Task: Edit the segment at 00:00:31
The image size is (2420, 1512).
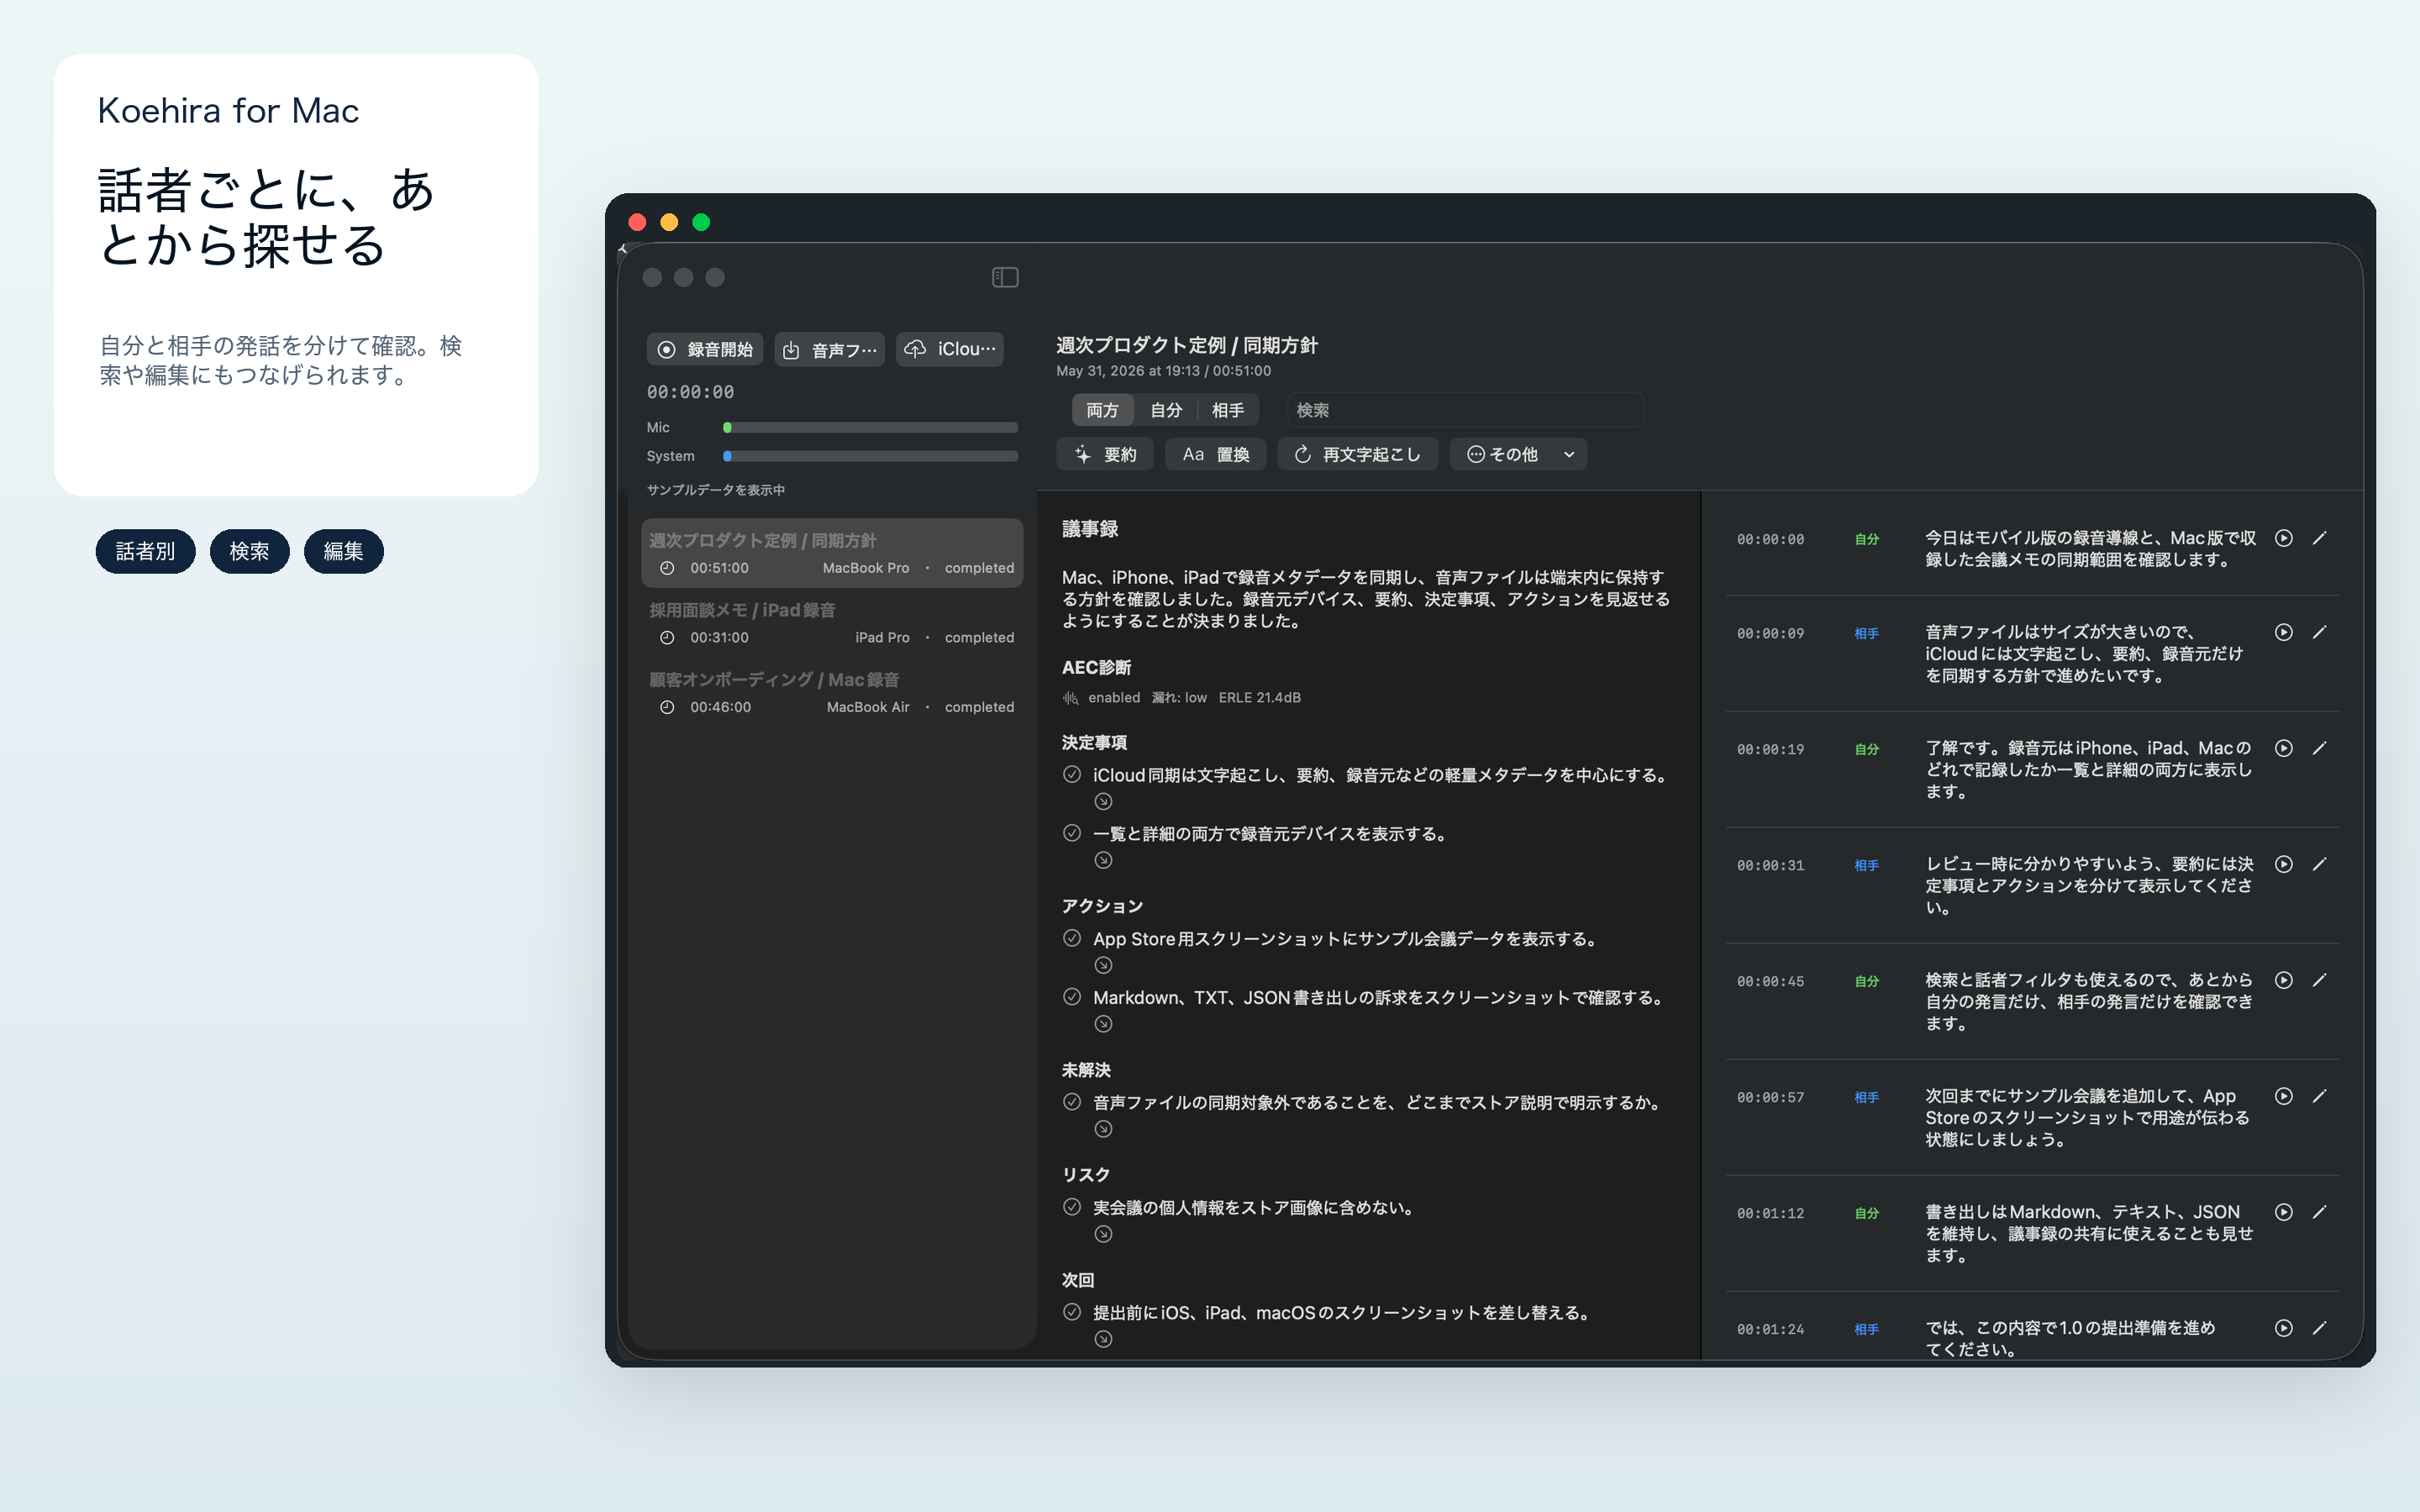Action: click(x=2319, y=864)
